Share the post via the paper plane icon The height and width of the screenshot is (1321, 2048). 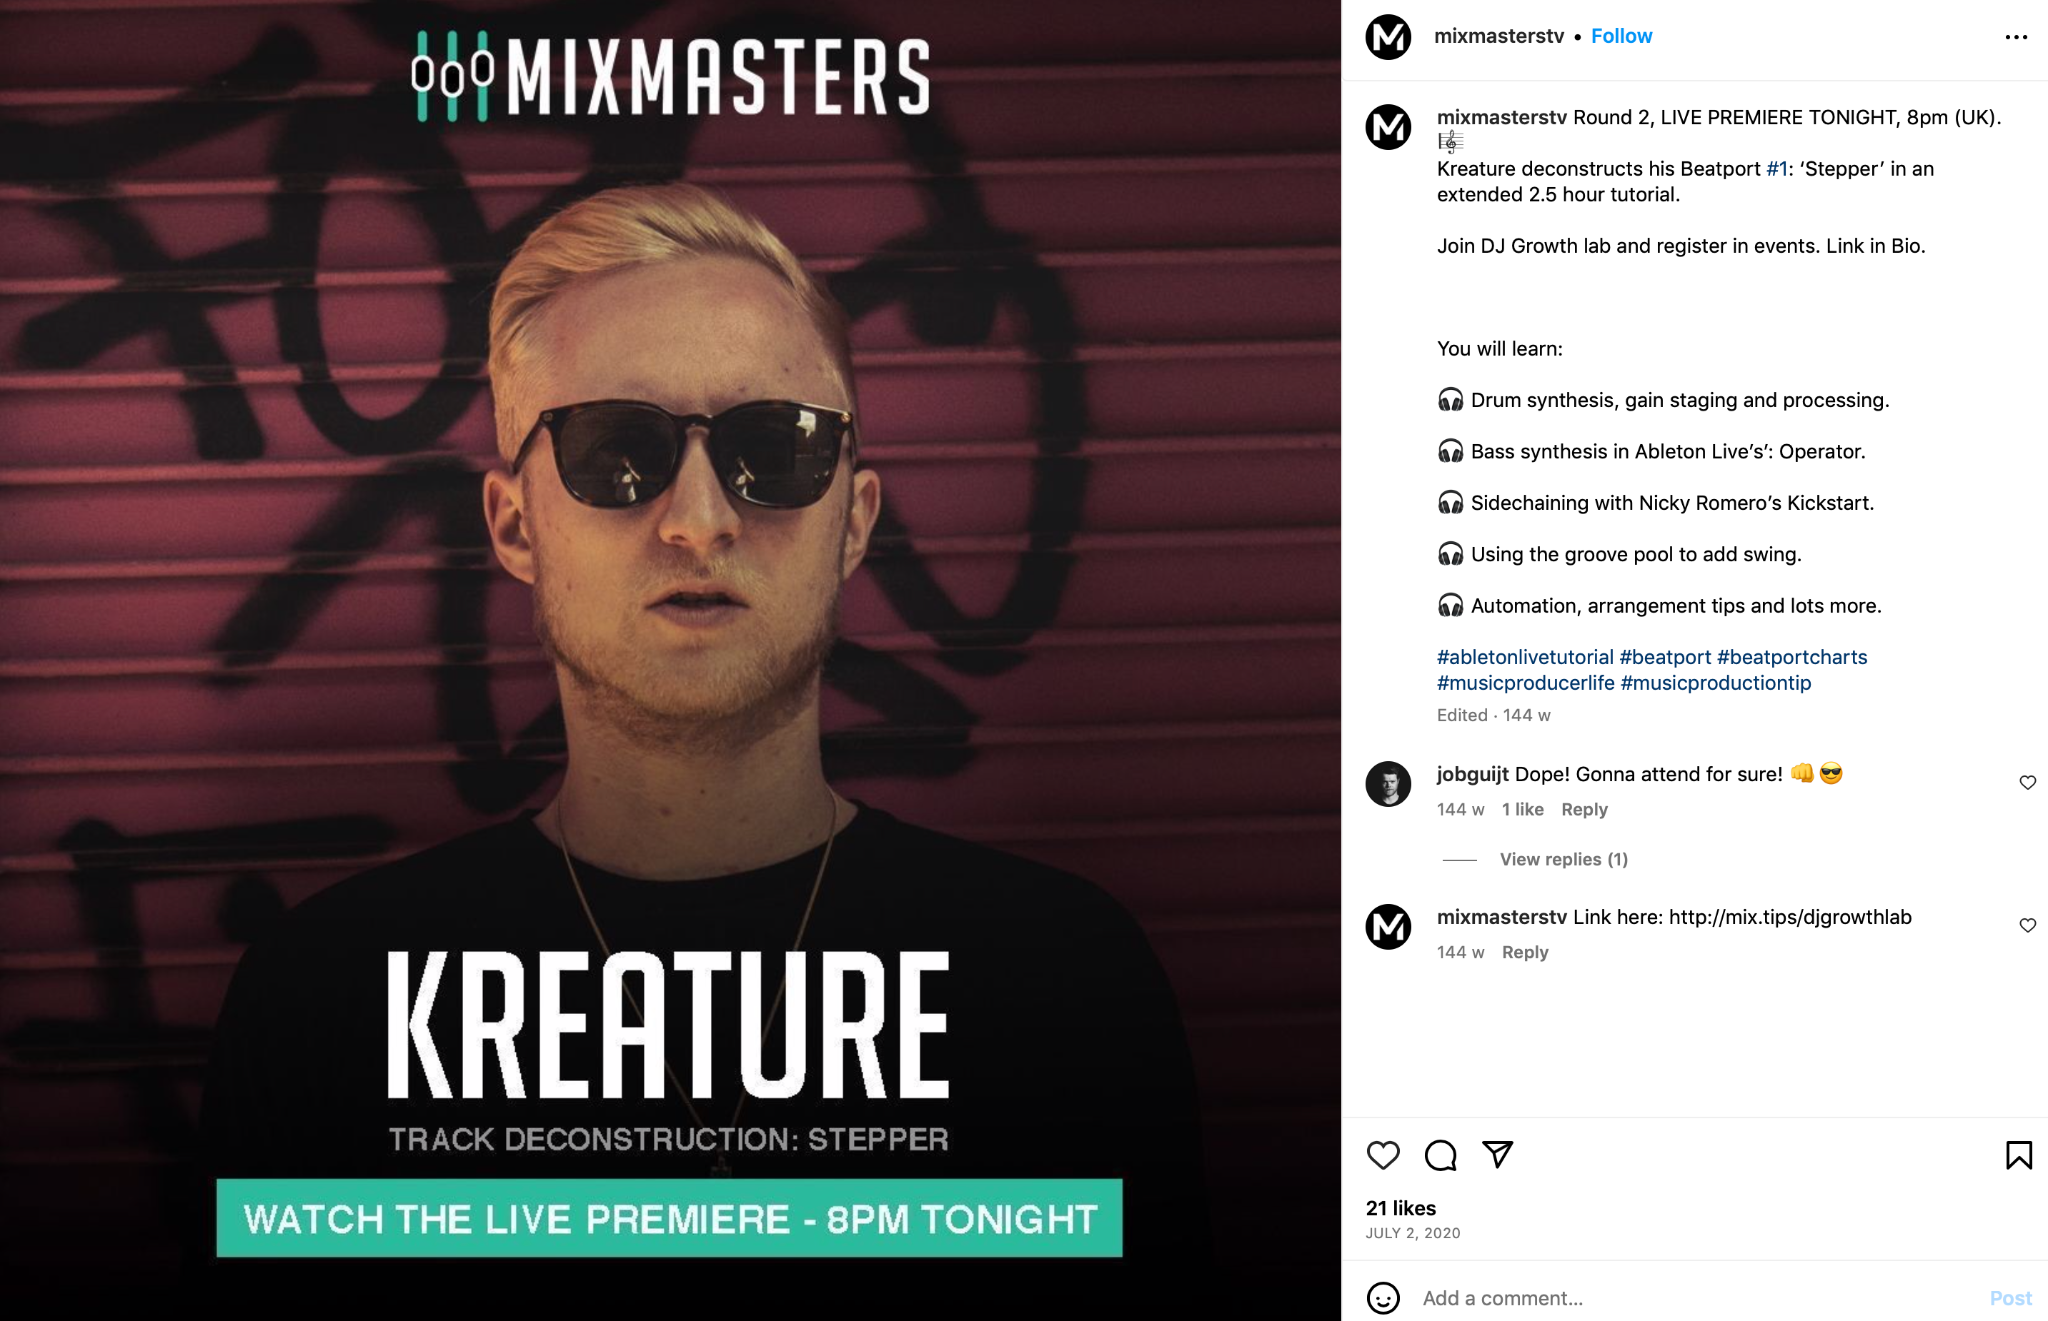1497,1154
